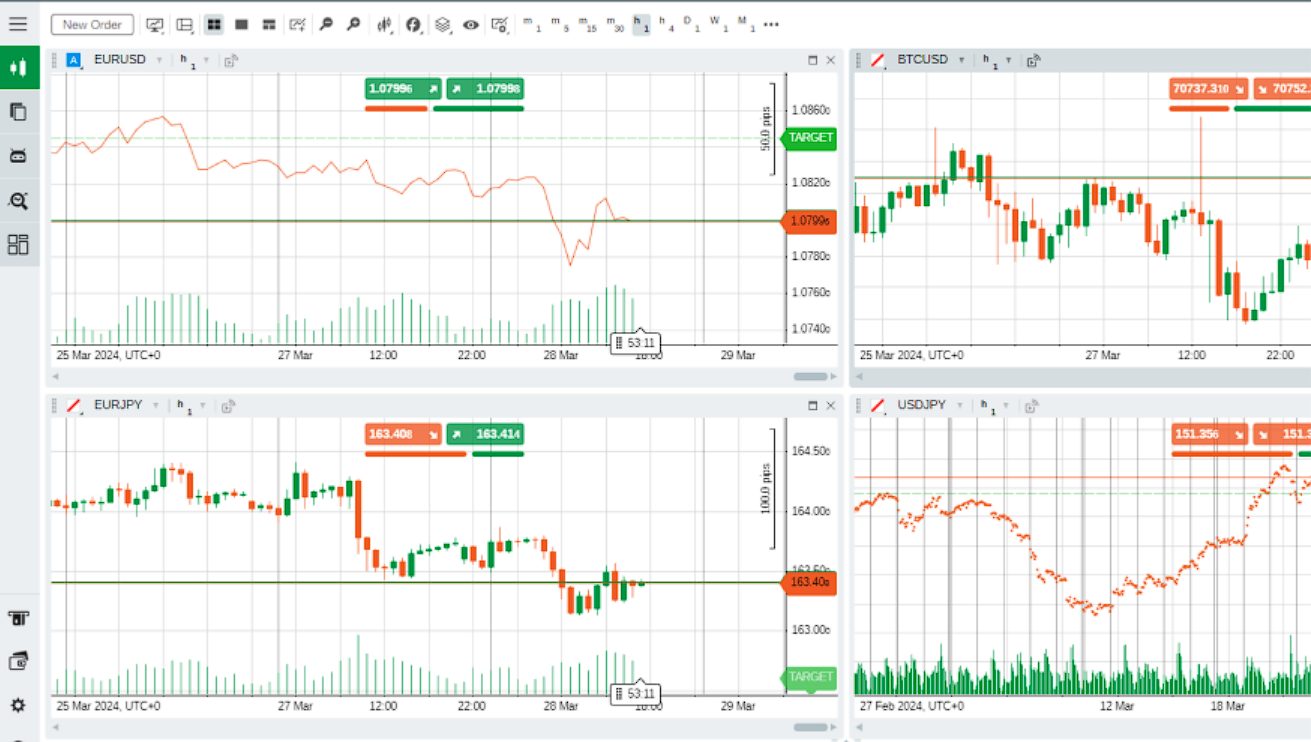The width and height of the screenshot is (1311, 742).
Task: Open the layers object list icon
Action: [443, 25]
